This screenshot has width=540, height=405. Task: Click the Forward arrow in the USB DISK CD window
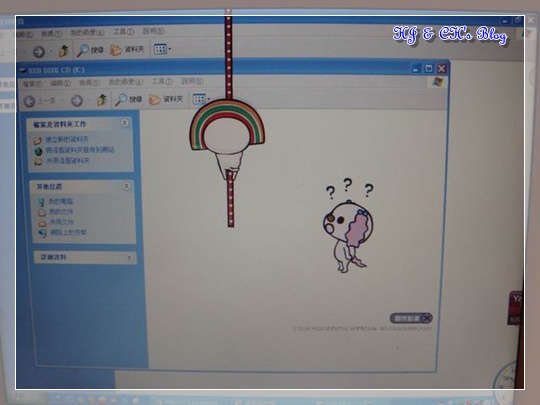point(77,101)
